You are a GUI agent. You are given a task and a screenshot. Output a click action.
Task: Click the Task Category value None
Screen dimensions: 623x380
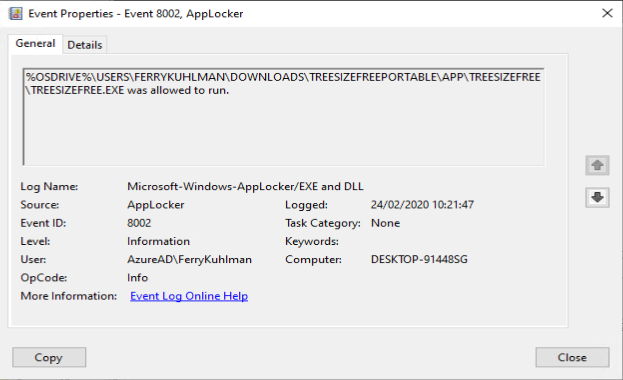tap(385, 223)
